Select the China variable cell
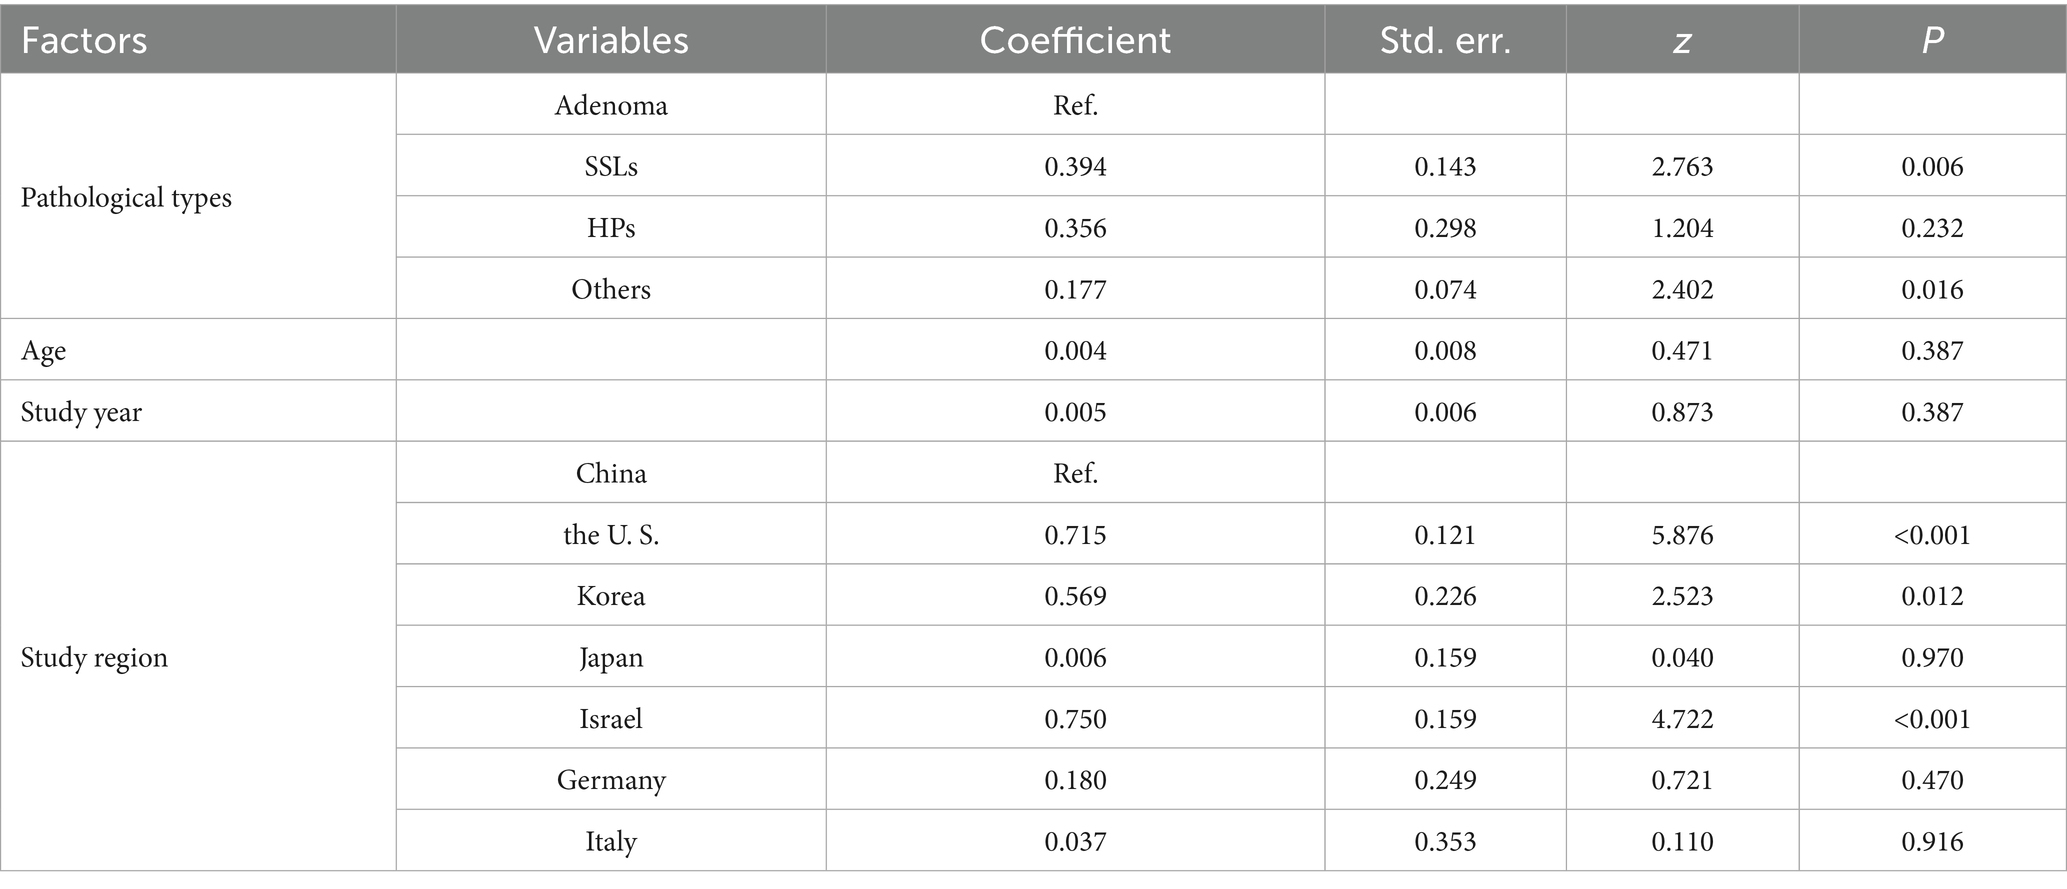The width and height of the screenshot is (2067, 889). click(611, 473)
